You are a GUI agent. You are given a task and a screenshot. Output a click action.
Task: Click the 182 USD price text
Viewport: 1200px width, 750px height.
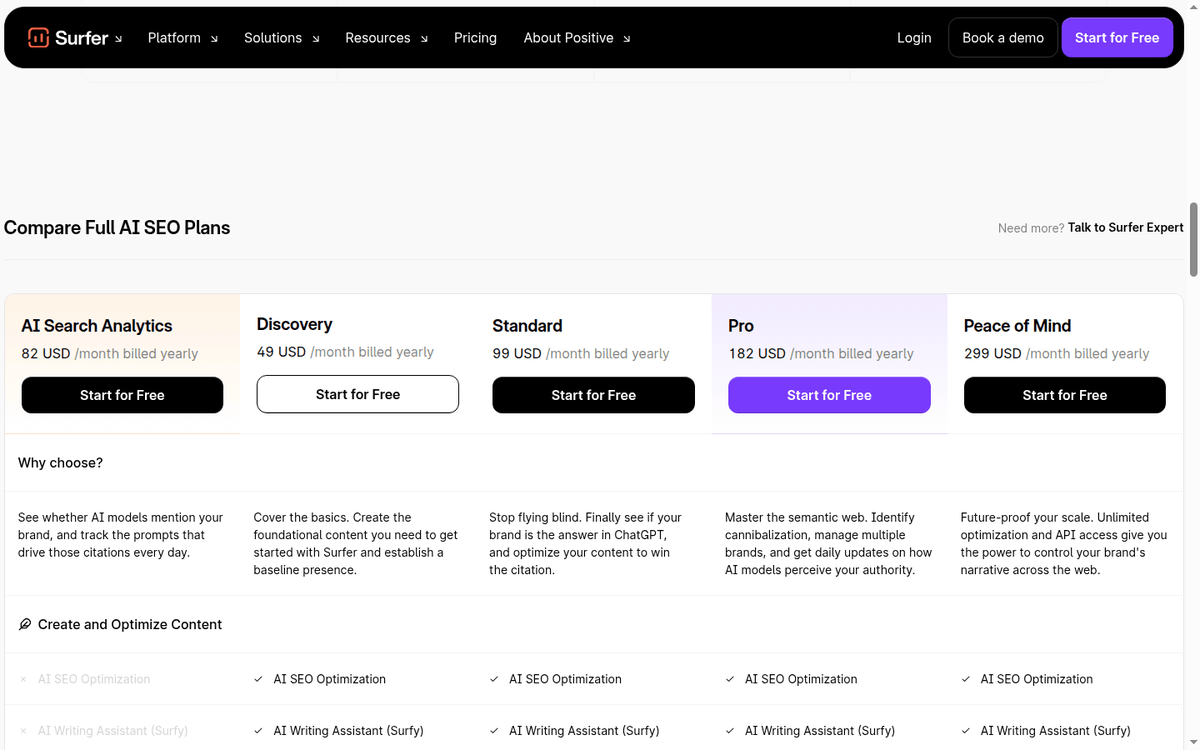(x=757, y=353)
